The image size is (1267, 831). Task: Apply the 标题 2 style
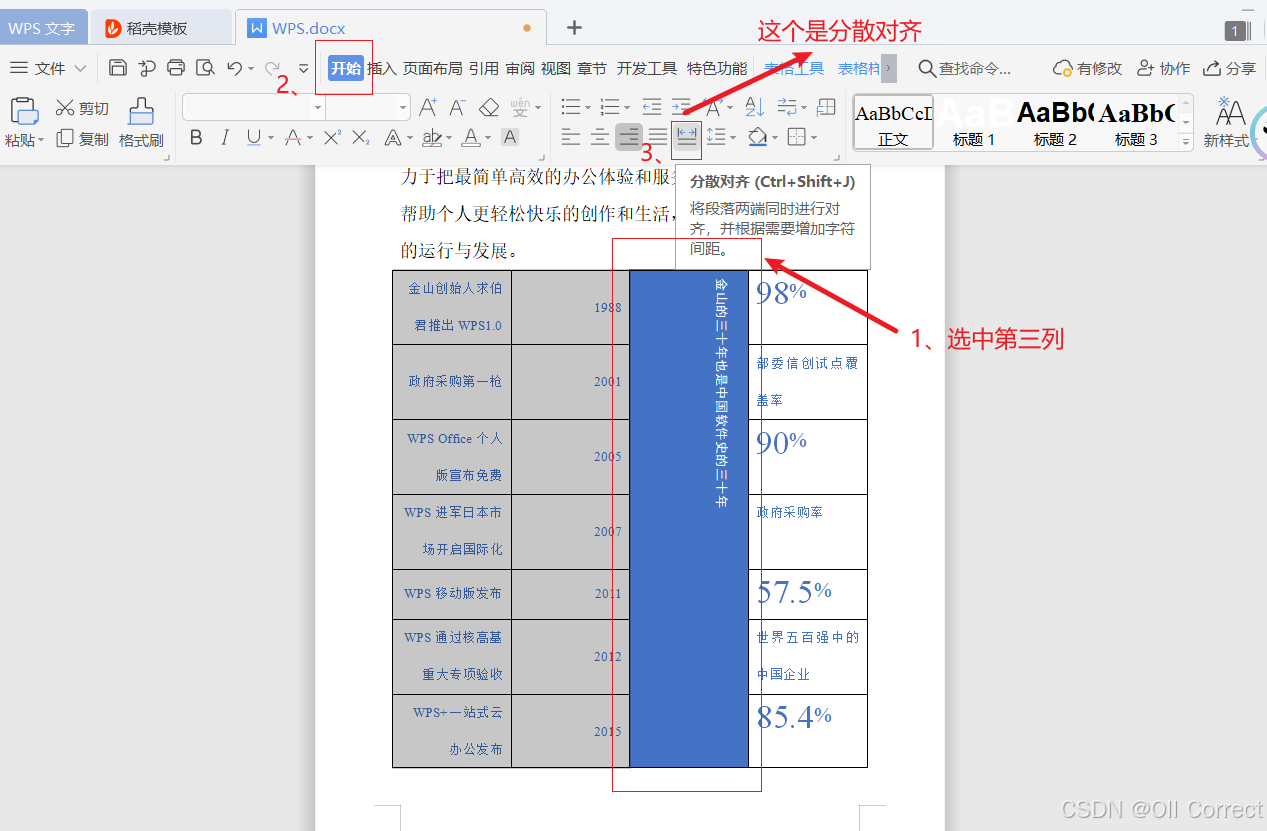(x=1055, y=122)
